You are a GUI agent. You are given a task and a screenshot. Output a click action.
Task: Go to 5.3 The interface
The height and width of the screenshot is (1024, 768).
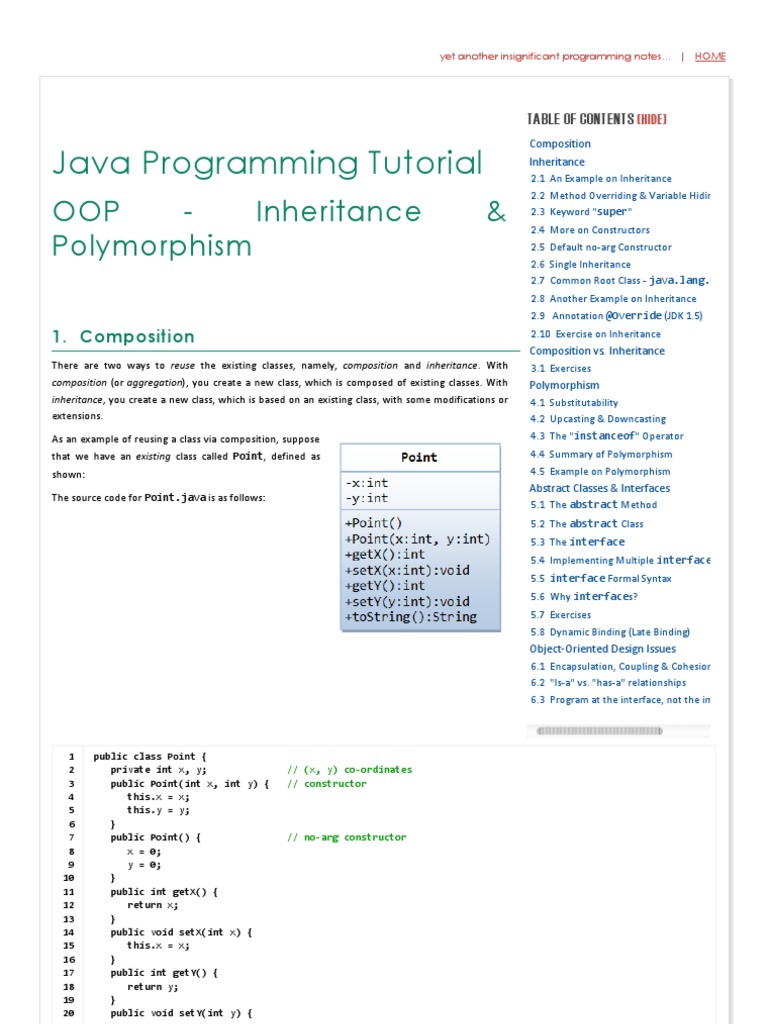(x=577, y=541)
